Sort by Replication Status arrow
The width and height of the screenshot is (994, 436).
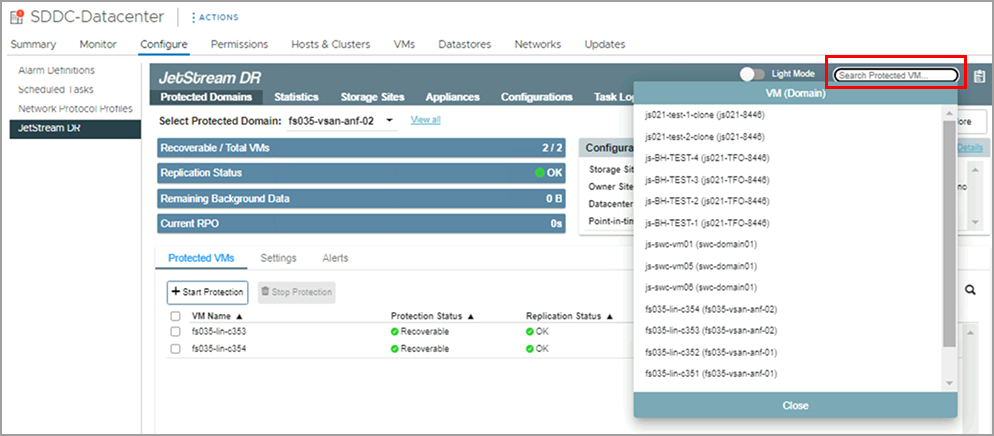pos(610,316)
